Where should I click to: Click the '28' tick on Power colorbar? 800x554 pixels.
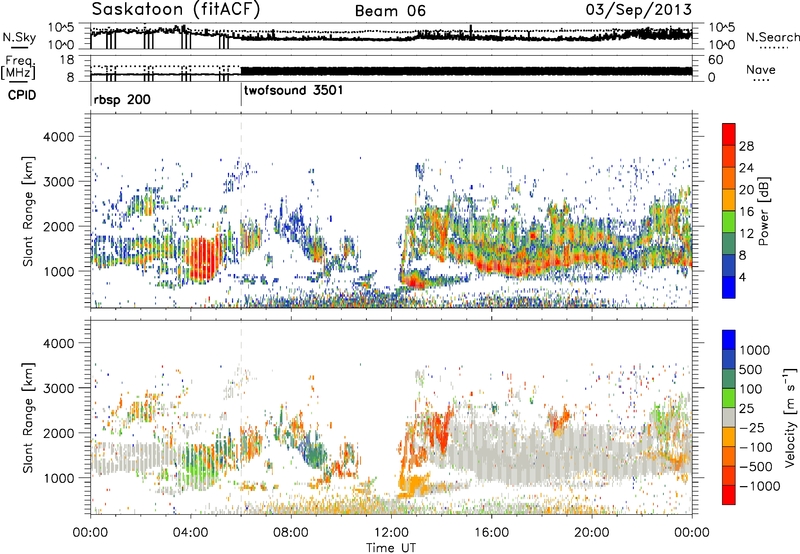coord(746,146)
